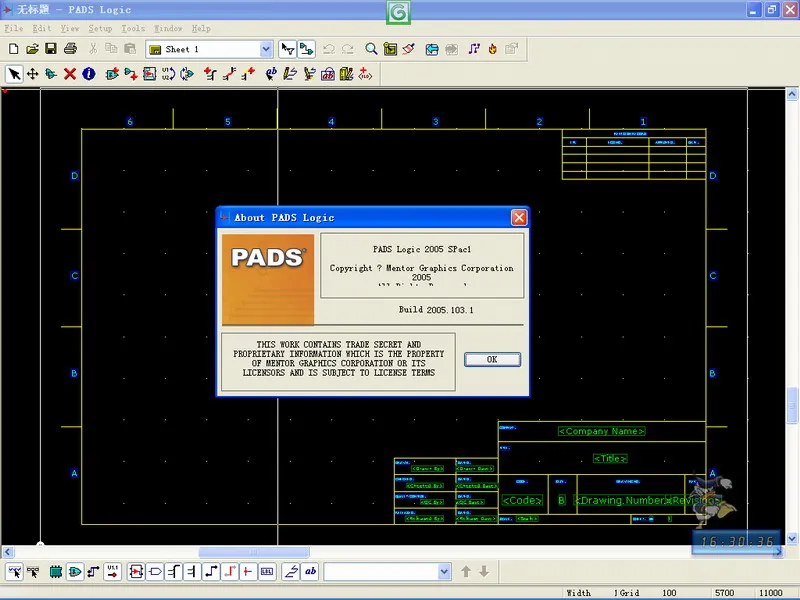The height and width of the screenshot is (600, 800).
Task: Toggle the Parts filter green chip button
Action: (x=56, y=572)
